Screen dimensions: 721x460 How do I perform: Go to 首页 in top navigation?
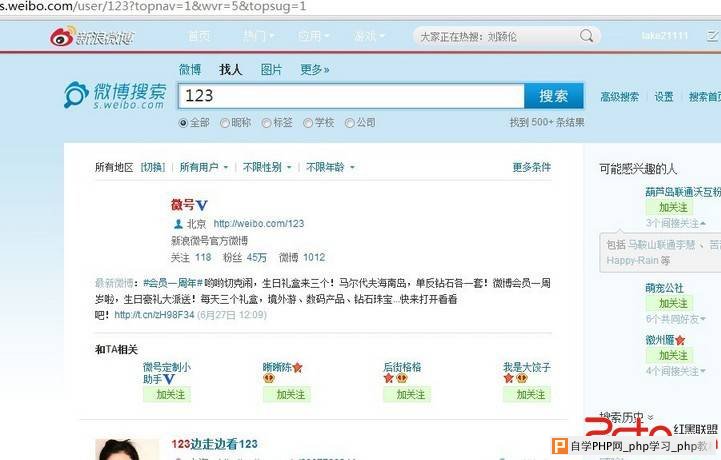199,36
